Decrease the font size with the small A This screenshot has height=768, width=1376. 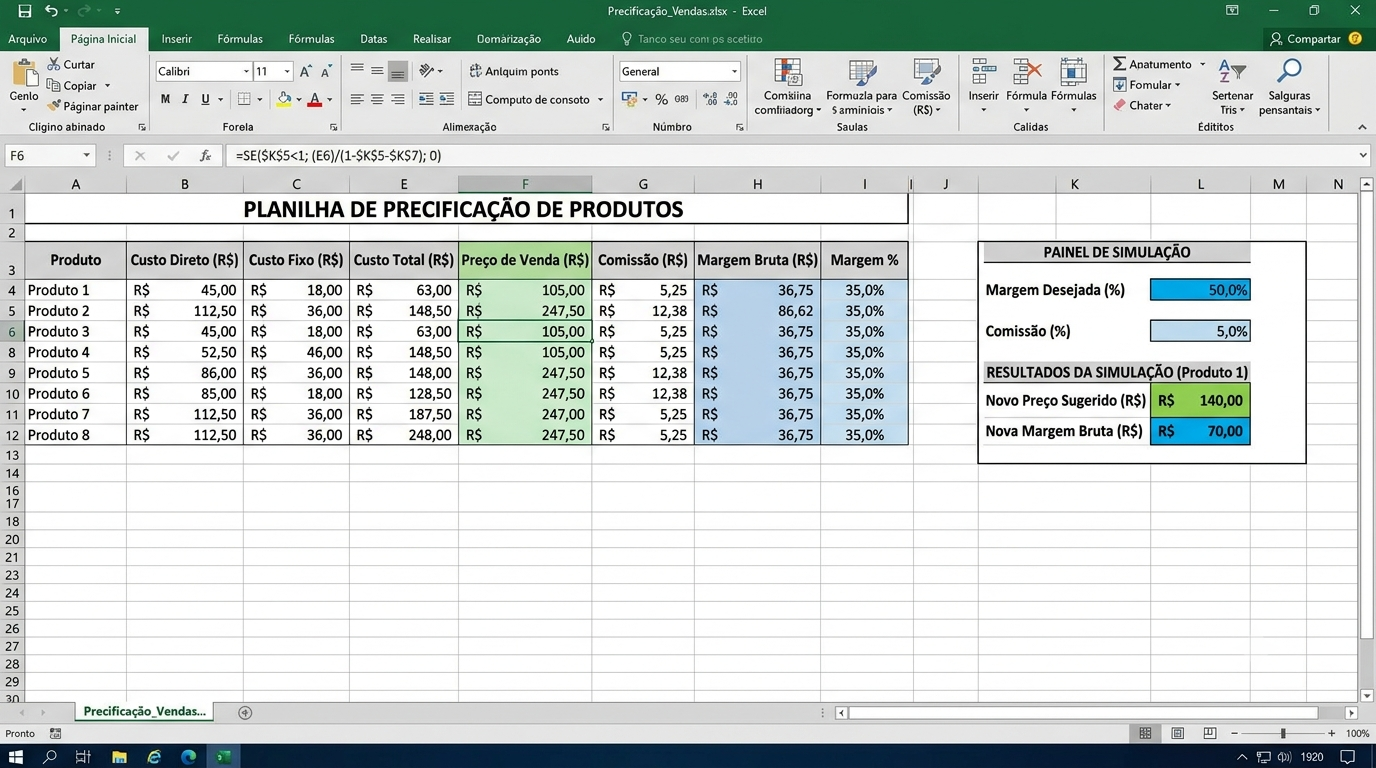click(x=326, y=72)
